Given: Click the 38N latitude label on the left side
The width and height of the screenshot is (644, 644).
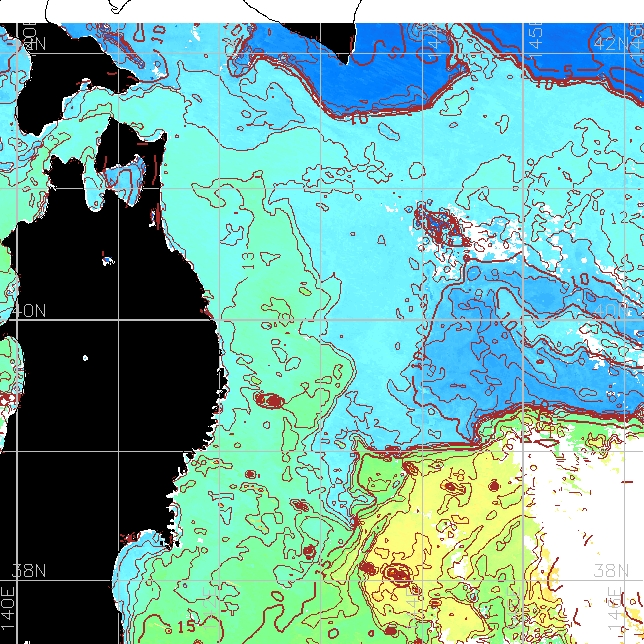Looking at the screenshot, I should point(29,570).
